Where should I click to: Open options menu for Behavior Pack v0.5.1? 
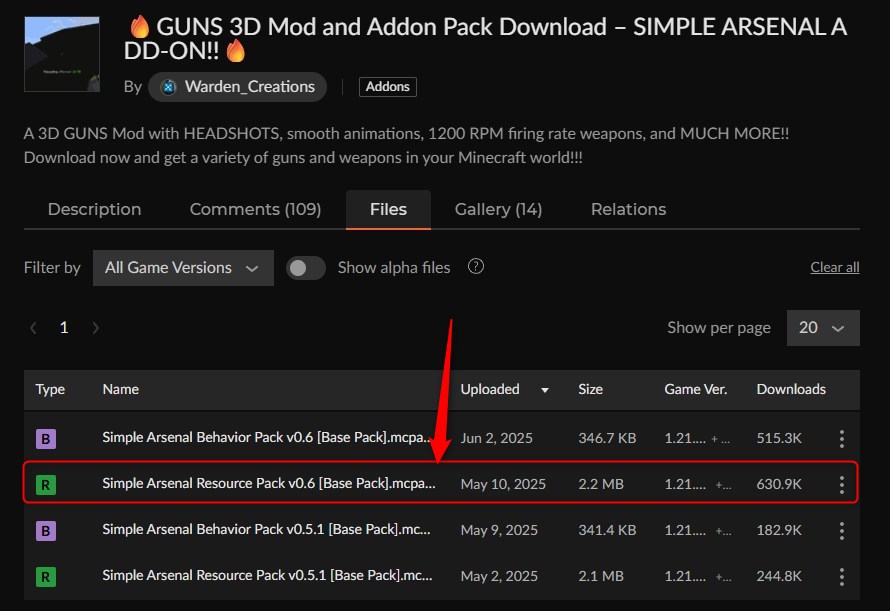pyautogui.click(x=841, y=530)
